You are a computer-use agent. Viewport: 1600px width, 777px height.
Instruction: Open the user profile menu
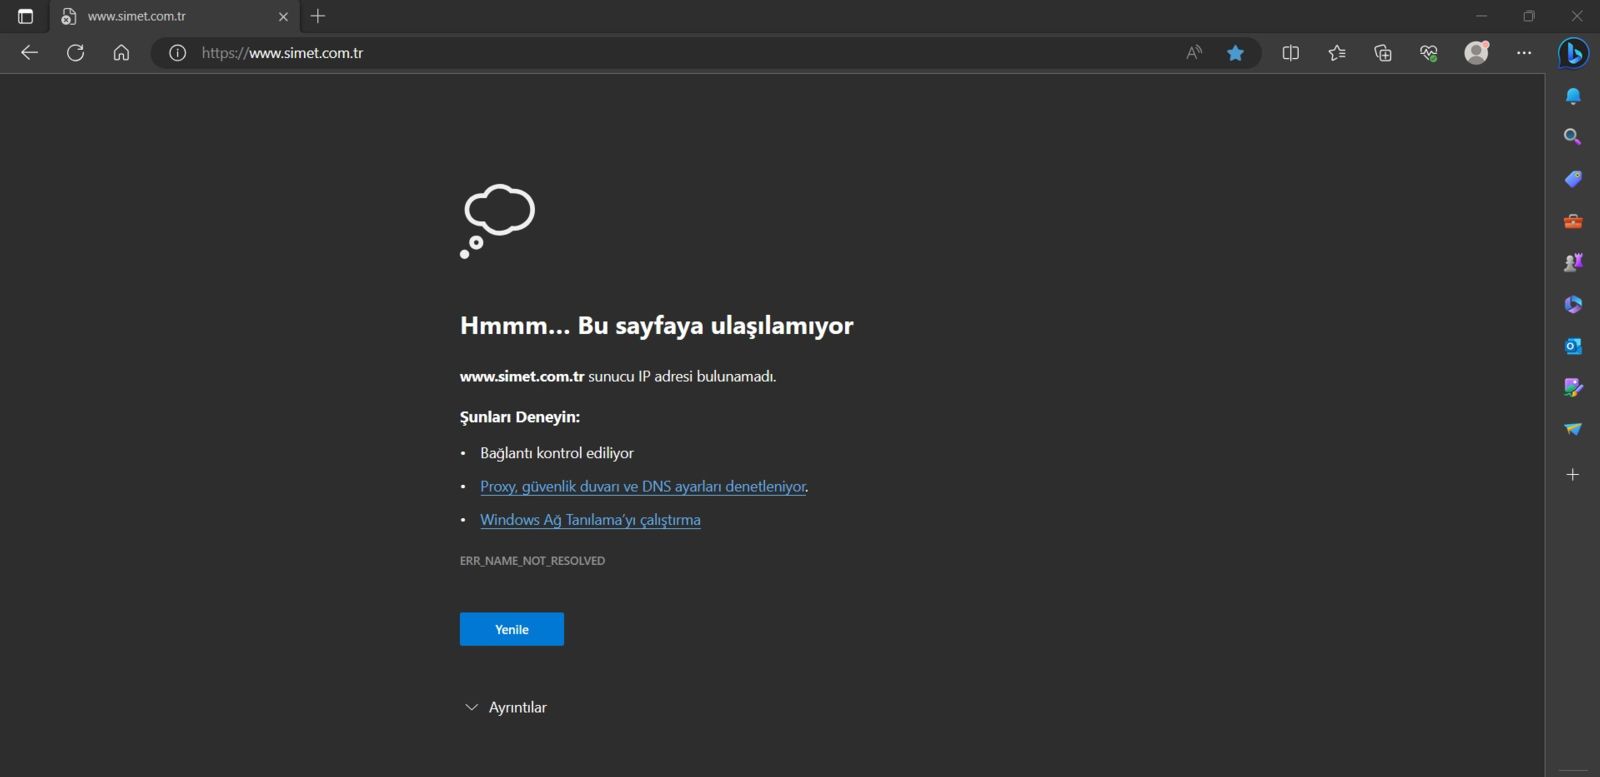pyautogui.click(x=1476, y=53)
